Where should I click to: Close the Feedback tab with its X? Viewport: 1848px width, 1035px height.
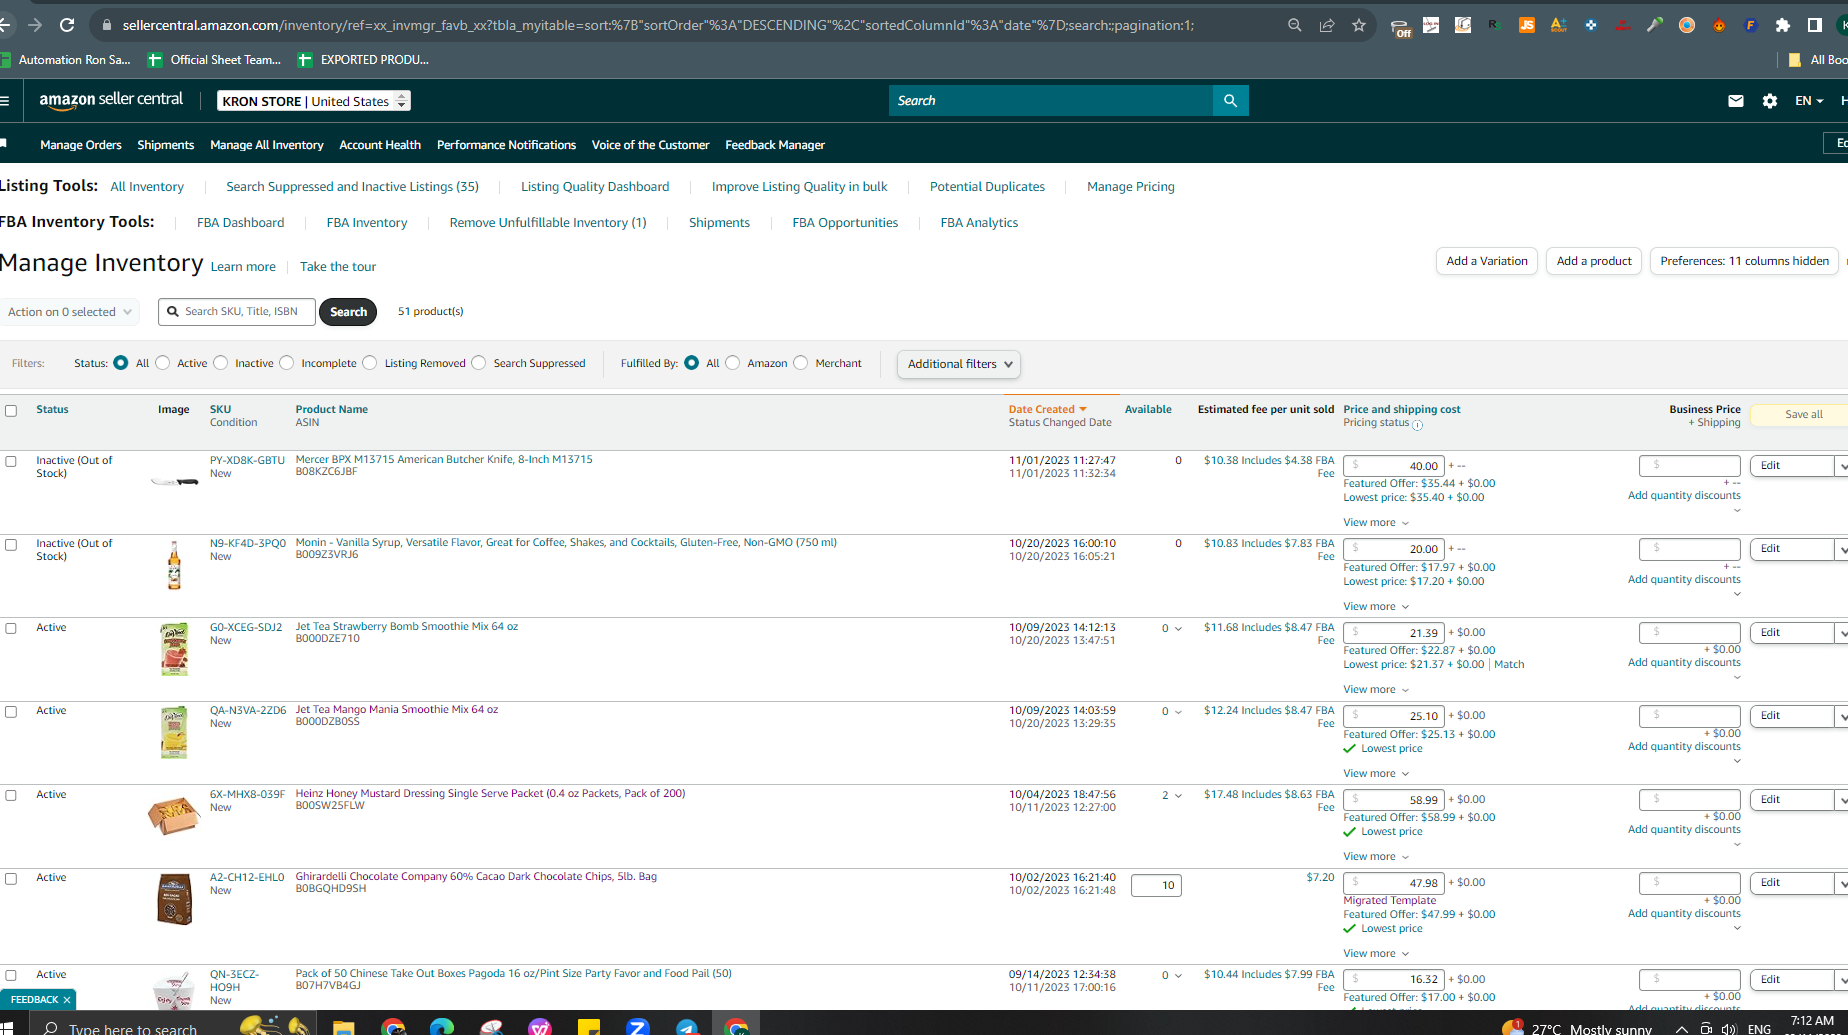(67, 1000)
